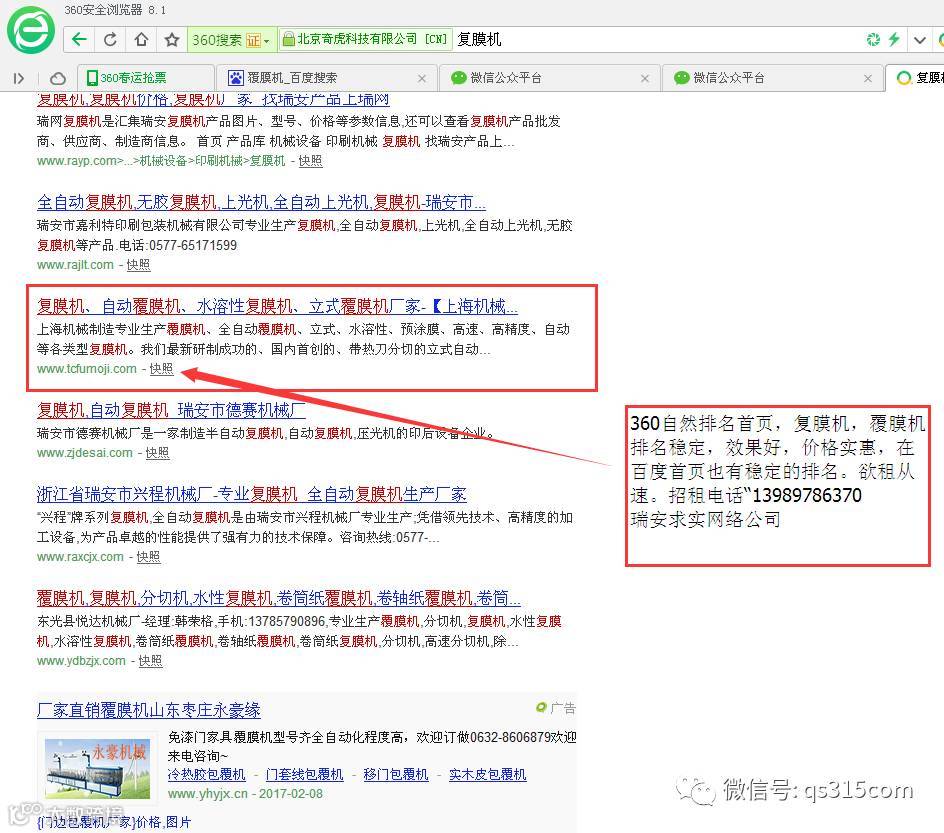Click the lightning speed mode icon
944x833 pixels.
click(894, 40)
